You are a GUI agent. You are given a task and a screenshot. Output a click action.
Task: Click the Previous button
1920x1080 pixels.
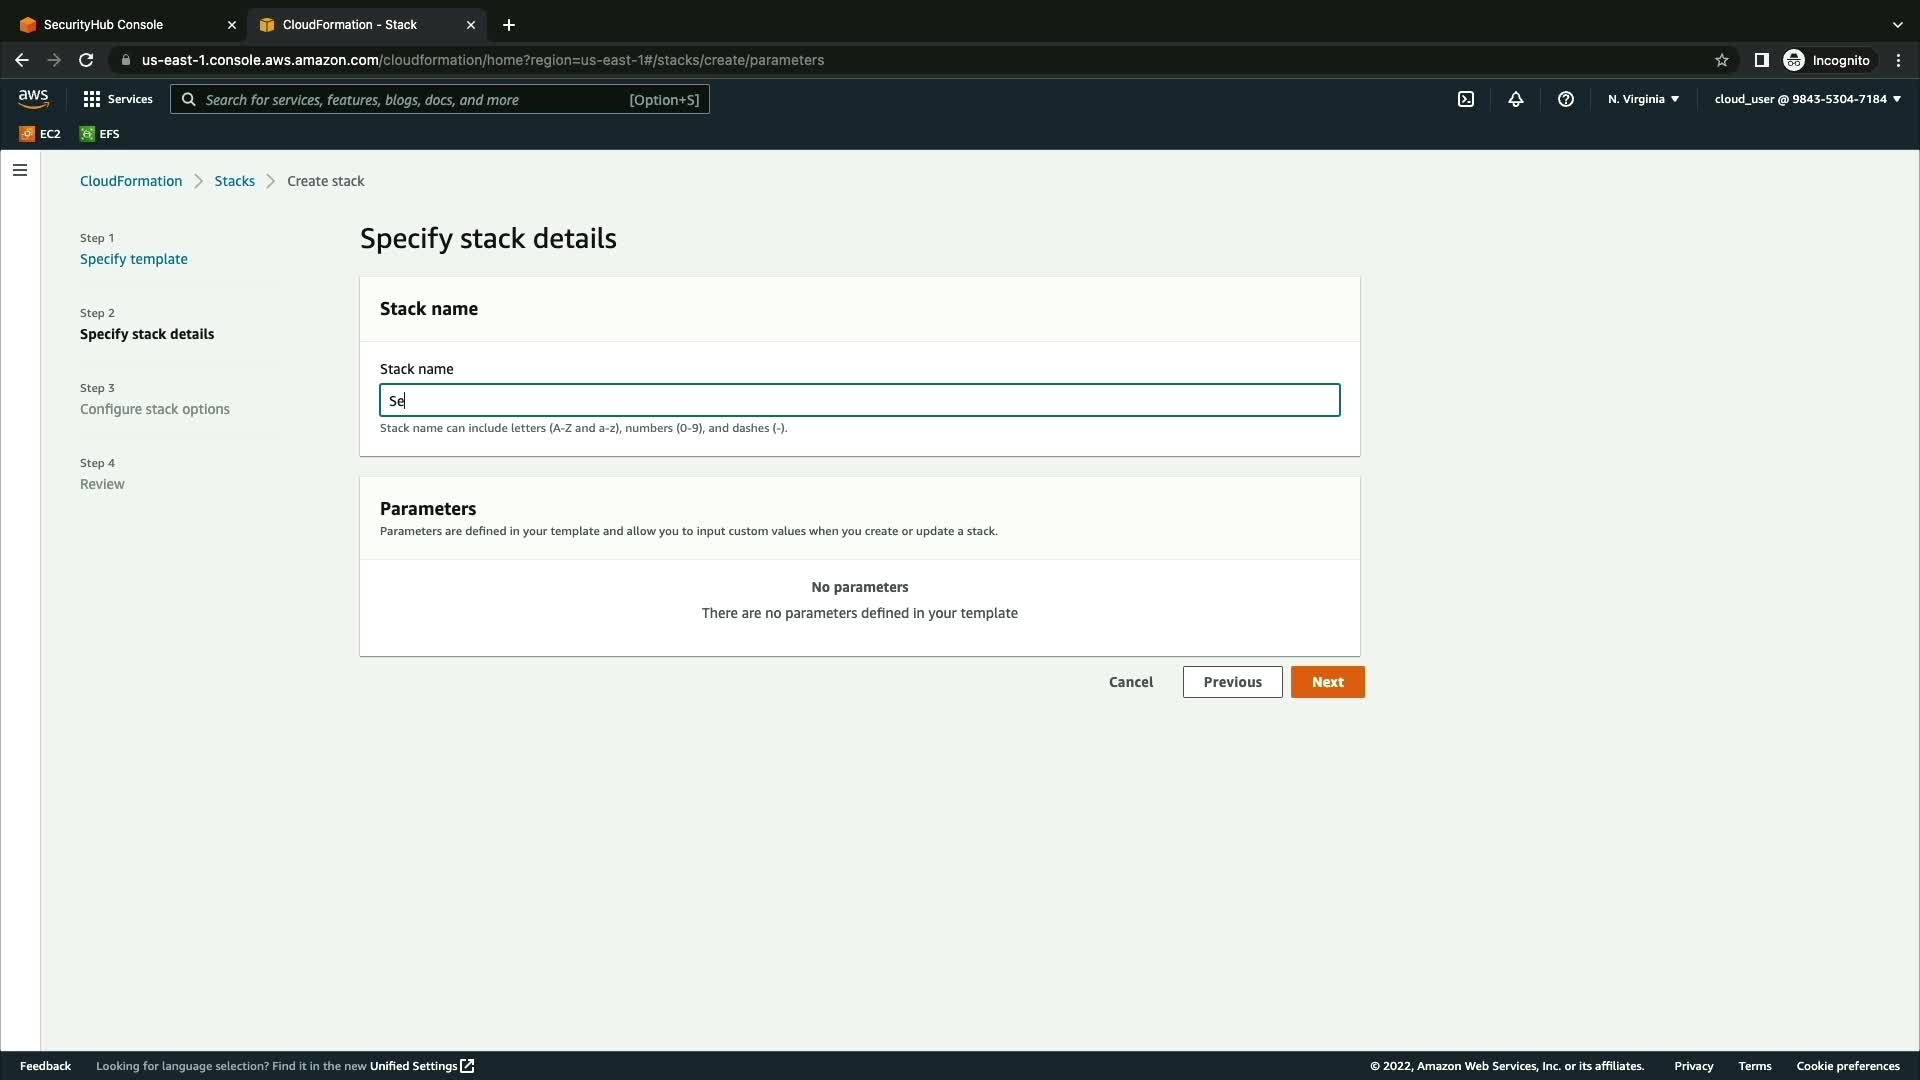(x=1232, y=682)
